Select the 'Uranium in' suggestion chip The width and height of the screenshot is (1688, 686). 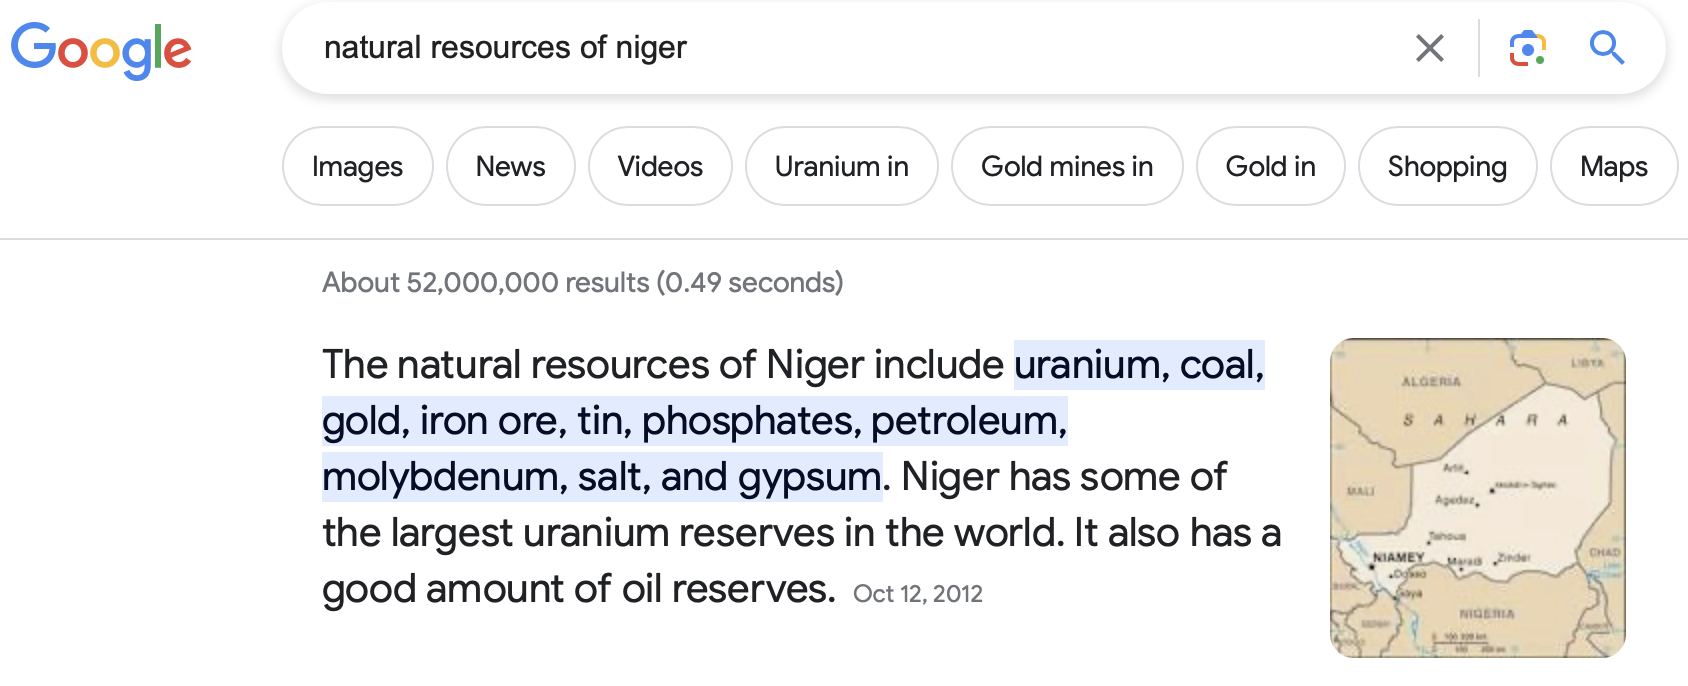(841, 166)
